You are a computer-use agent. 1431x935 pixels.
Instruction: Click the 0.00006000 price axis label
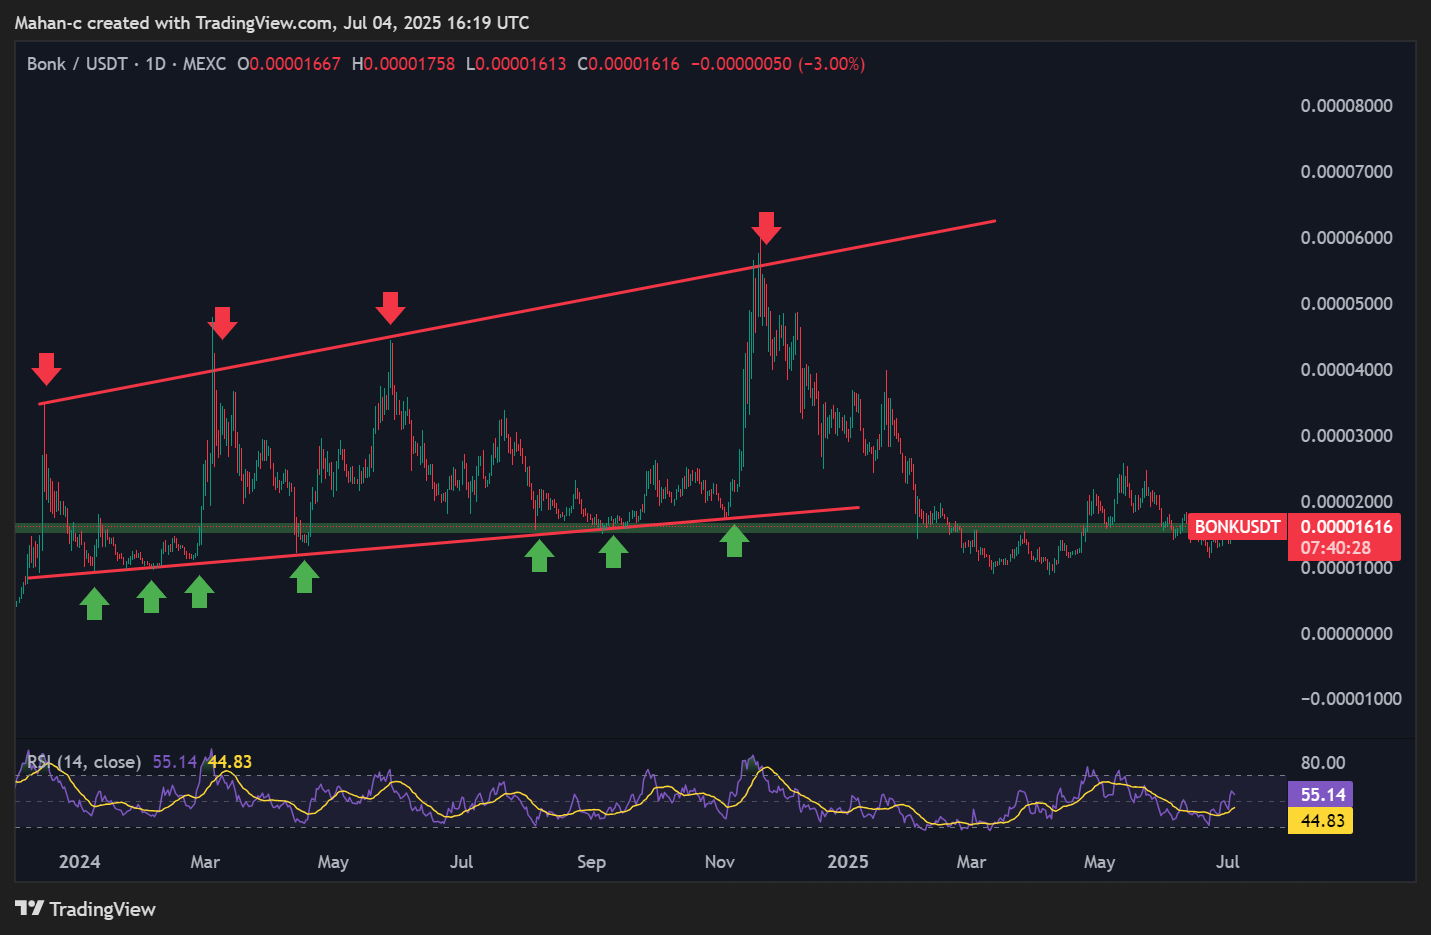pyautogui.click(x=1346, y=238)
